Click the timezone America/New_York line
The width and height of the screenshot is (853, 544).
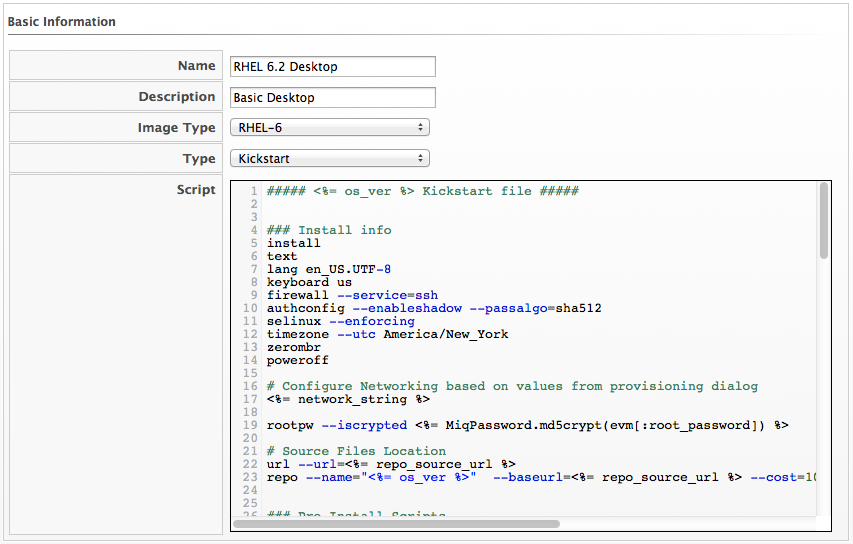[387, 334]
